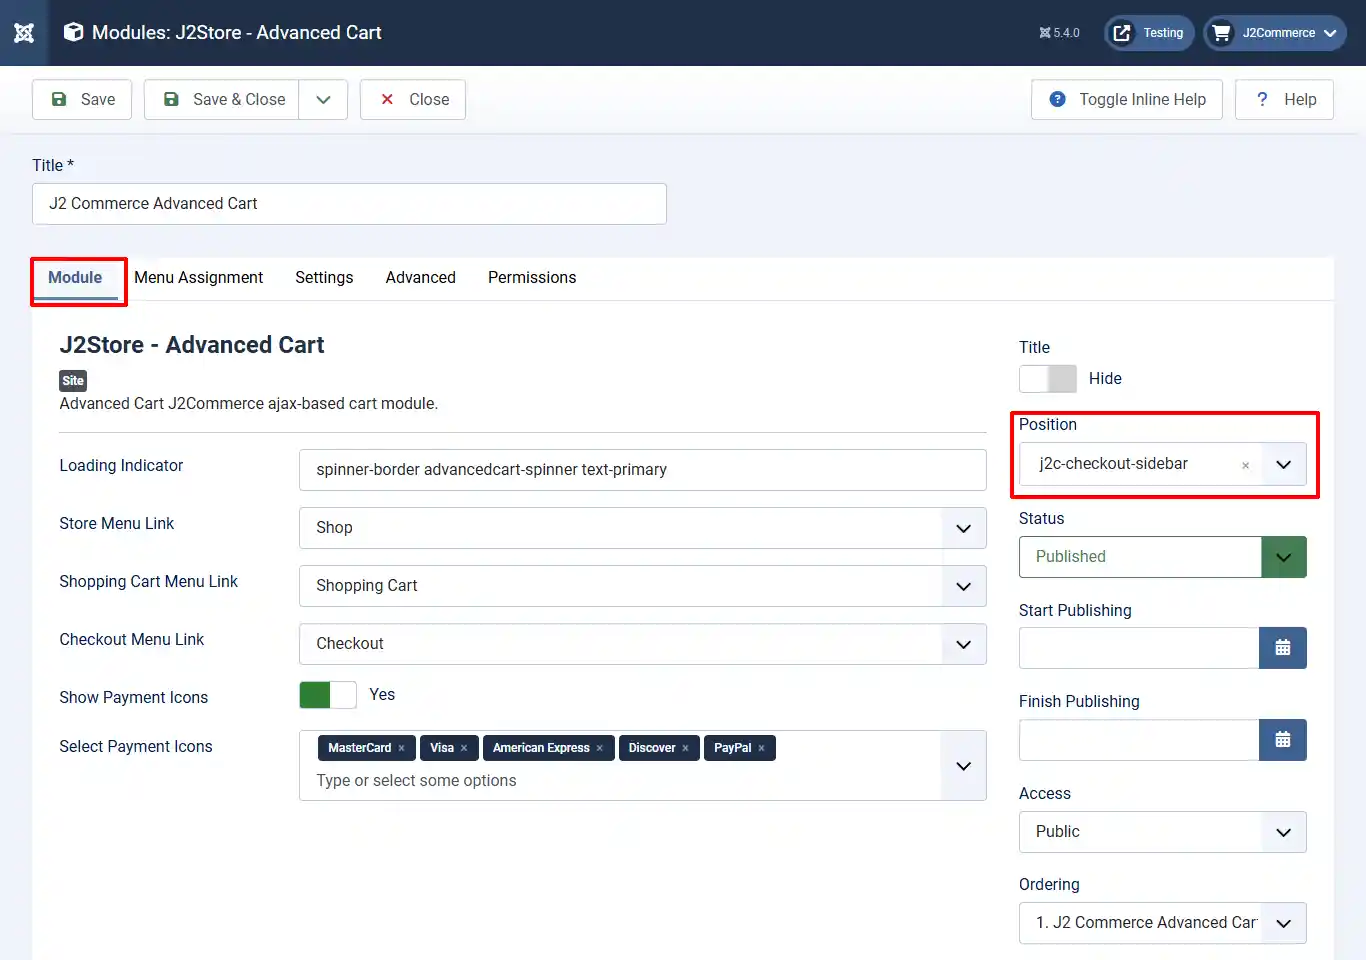
Task: Save the module
Action: coord(82,100)
